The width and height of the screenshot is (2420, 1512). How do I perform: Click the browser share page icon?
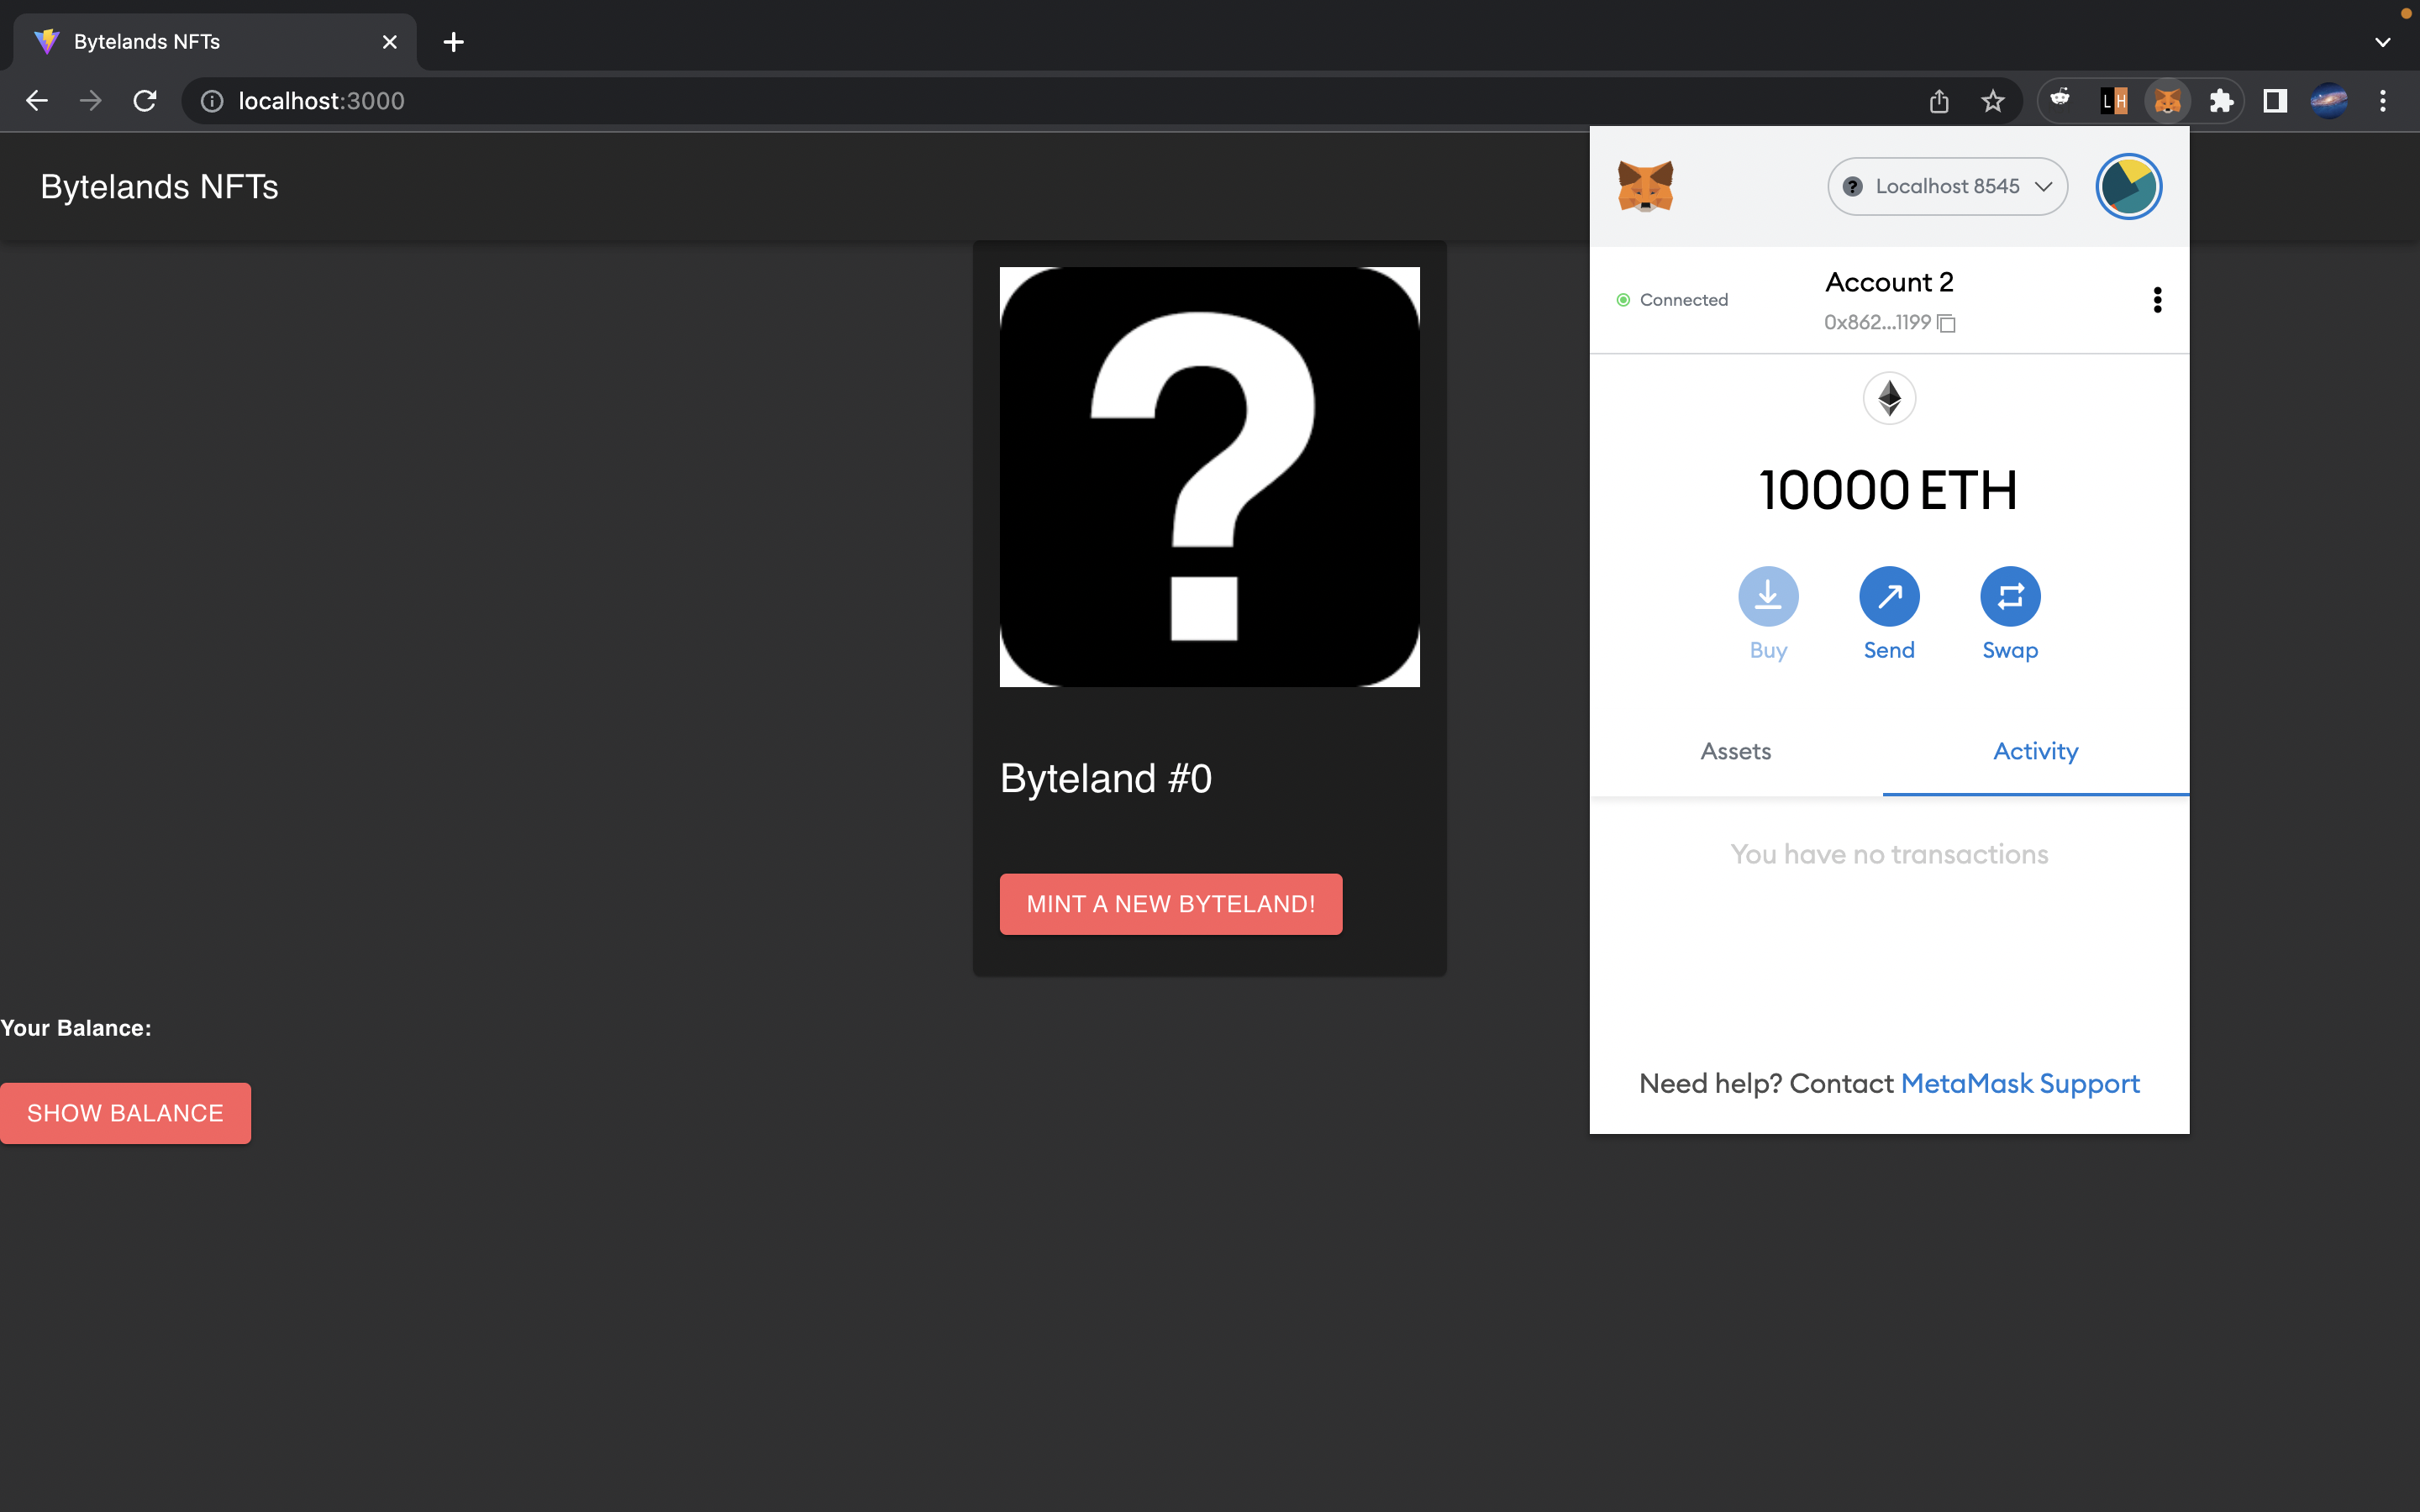(1938, 101)
